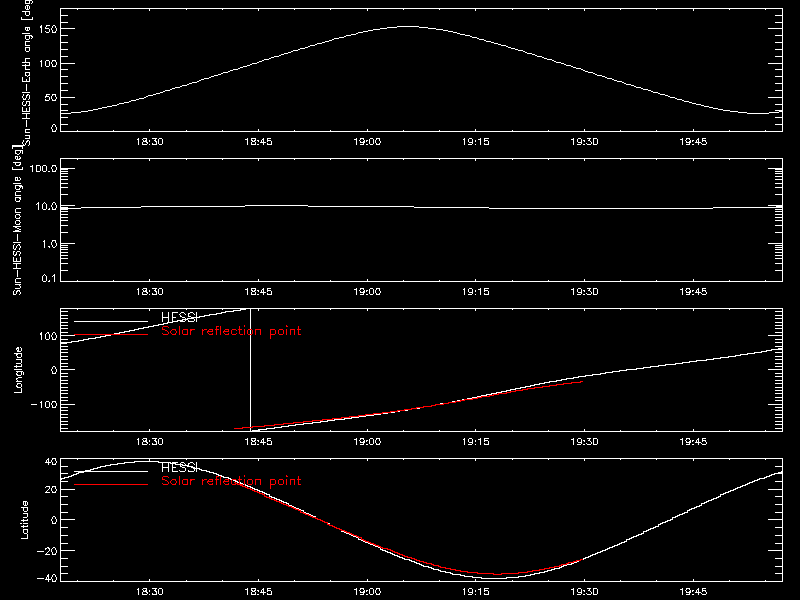Click the HESSI legend entry in Latitude plot

[x=179, y=467]
